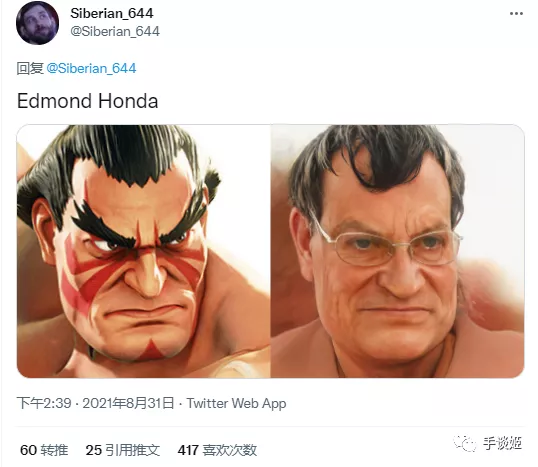
Task: Click the 2021年8月31日 date text
Action: coord(128,403)
